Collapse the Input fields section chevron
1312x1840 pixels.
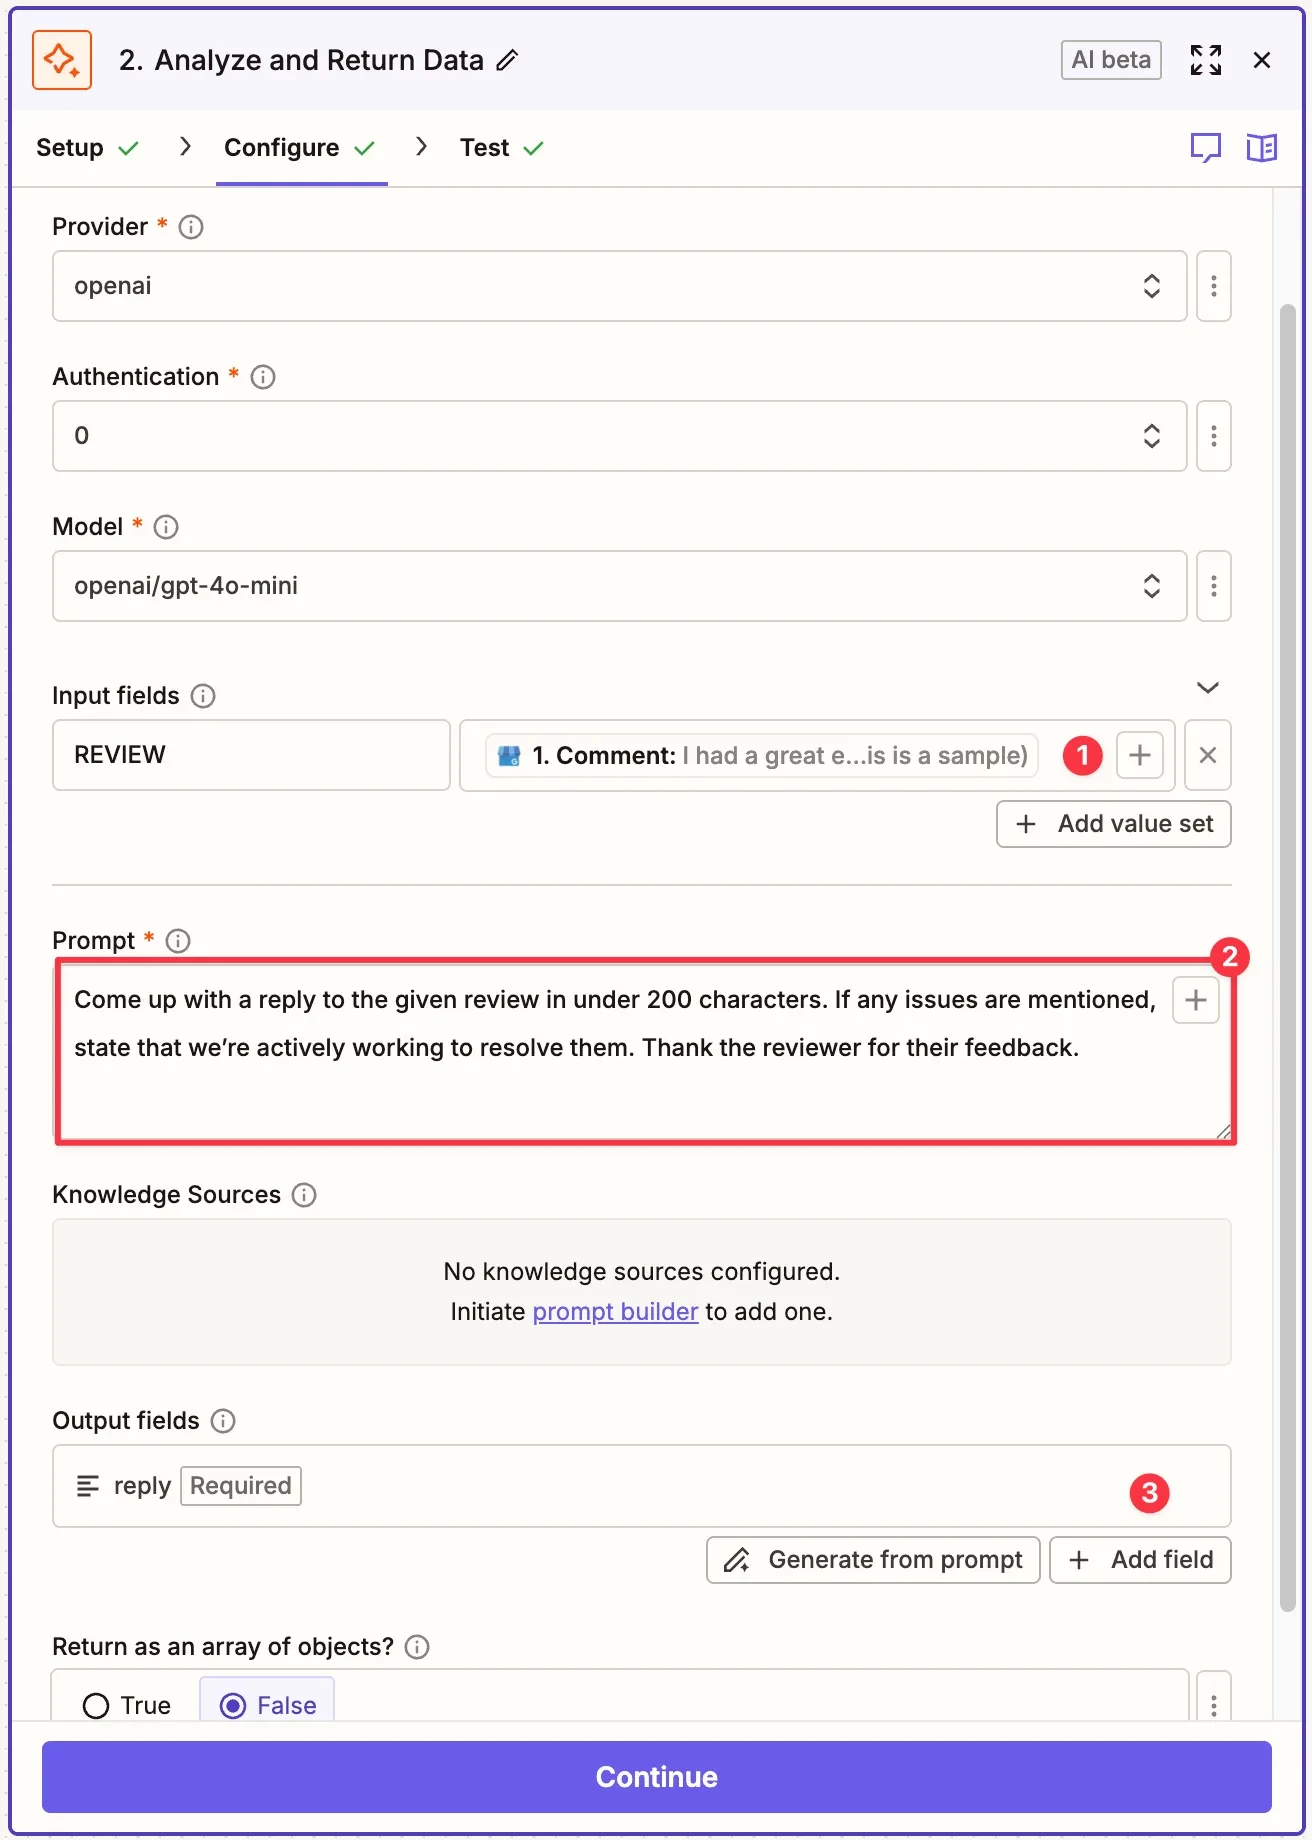[x=1208, y=688]
